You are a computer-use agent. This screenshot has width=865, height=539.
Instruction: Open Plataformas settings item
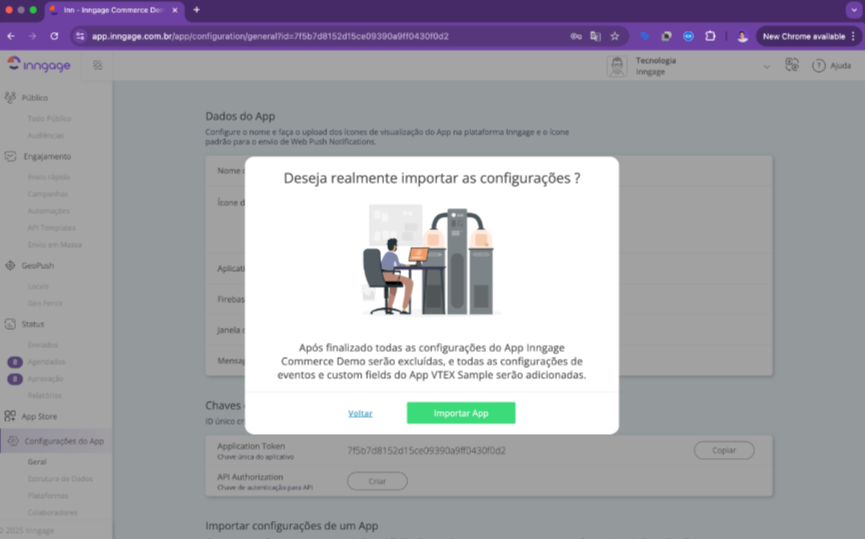coord(48,495)
